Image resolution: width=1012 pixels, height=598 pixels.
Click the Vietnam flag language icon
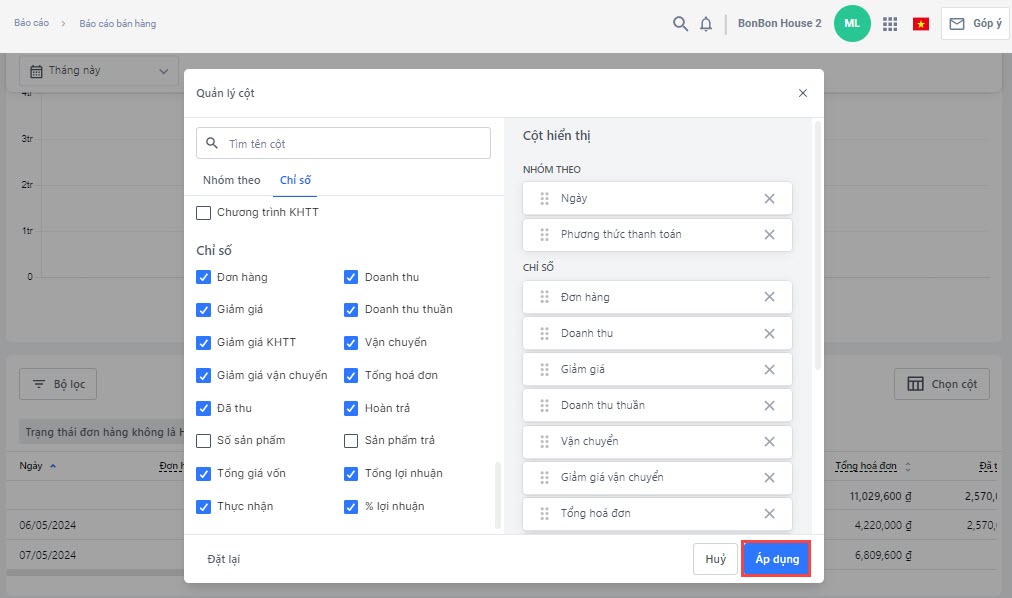(x=921, y=24)
